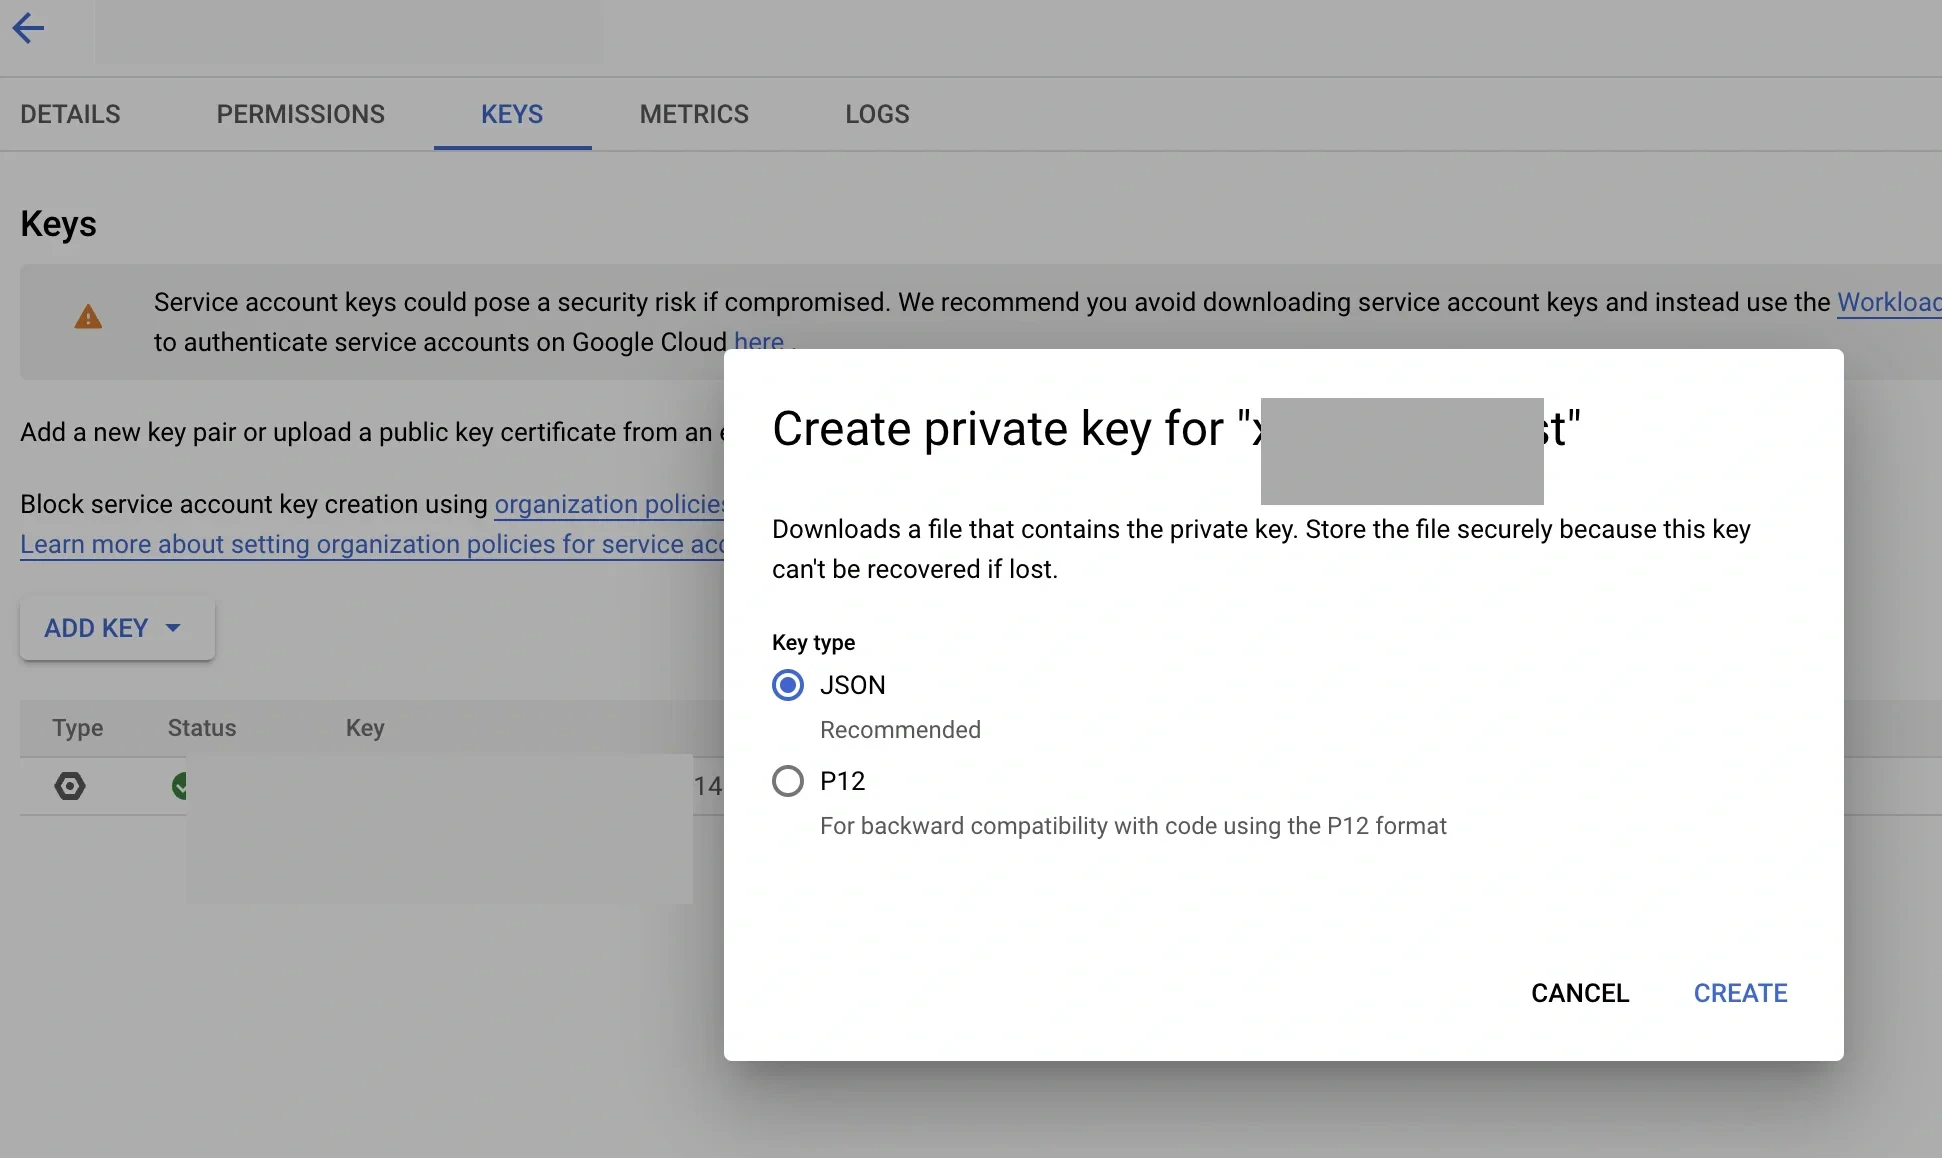Open the METRICS tab
This screenshot has width=1942, height=1158.
coord(693,114)
